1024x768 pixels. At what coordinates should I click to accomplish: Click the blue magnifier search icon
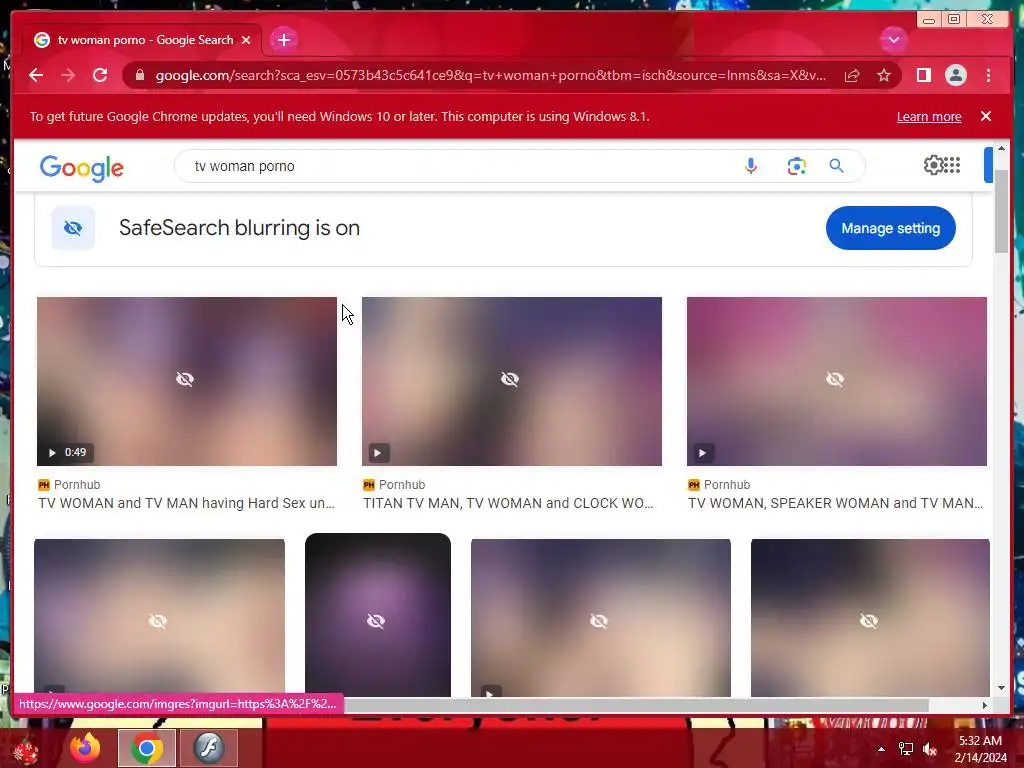836,166
